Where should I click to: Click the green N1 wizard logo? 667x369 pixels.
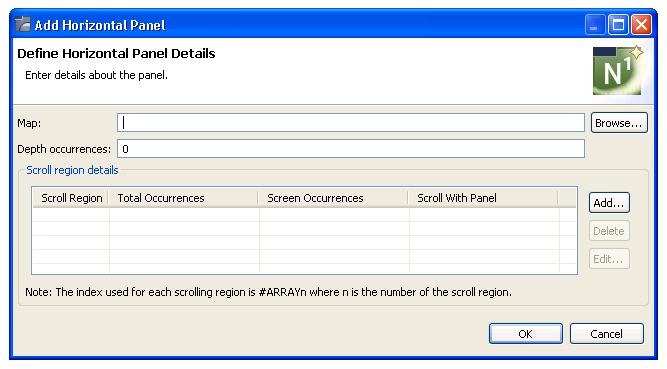tap(619, 70)
